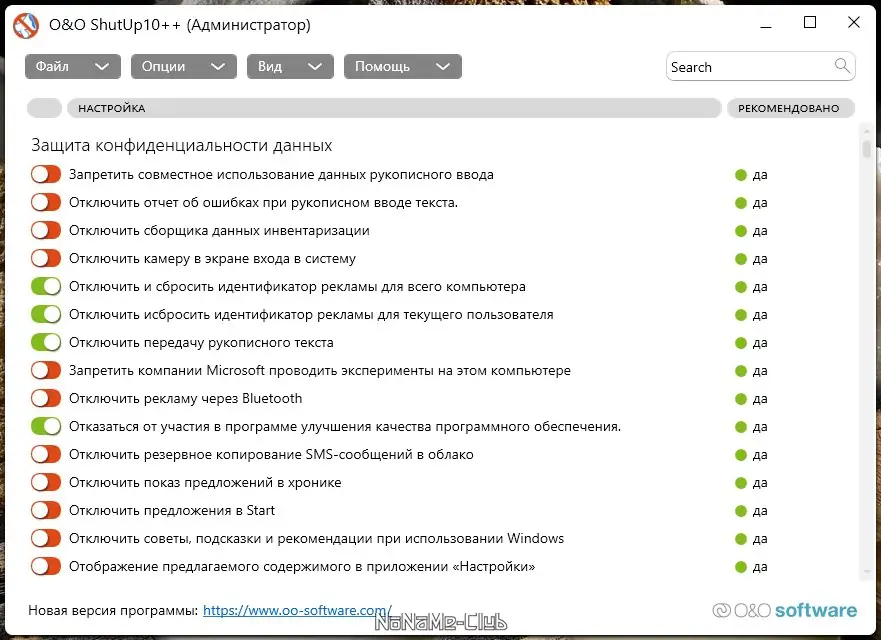Enable toggle for blocking handwriting data sharing
Image resolution: width=881 pixels, height=640 pixels.
45,174
